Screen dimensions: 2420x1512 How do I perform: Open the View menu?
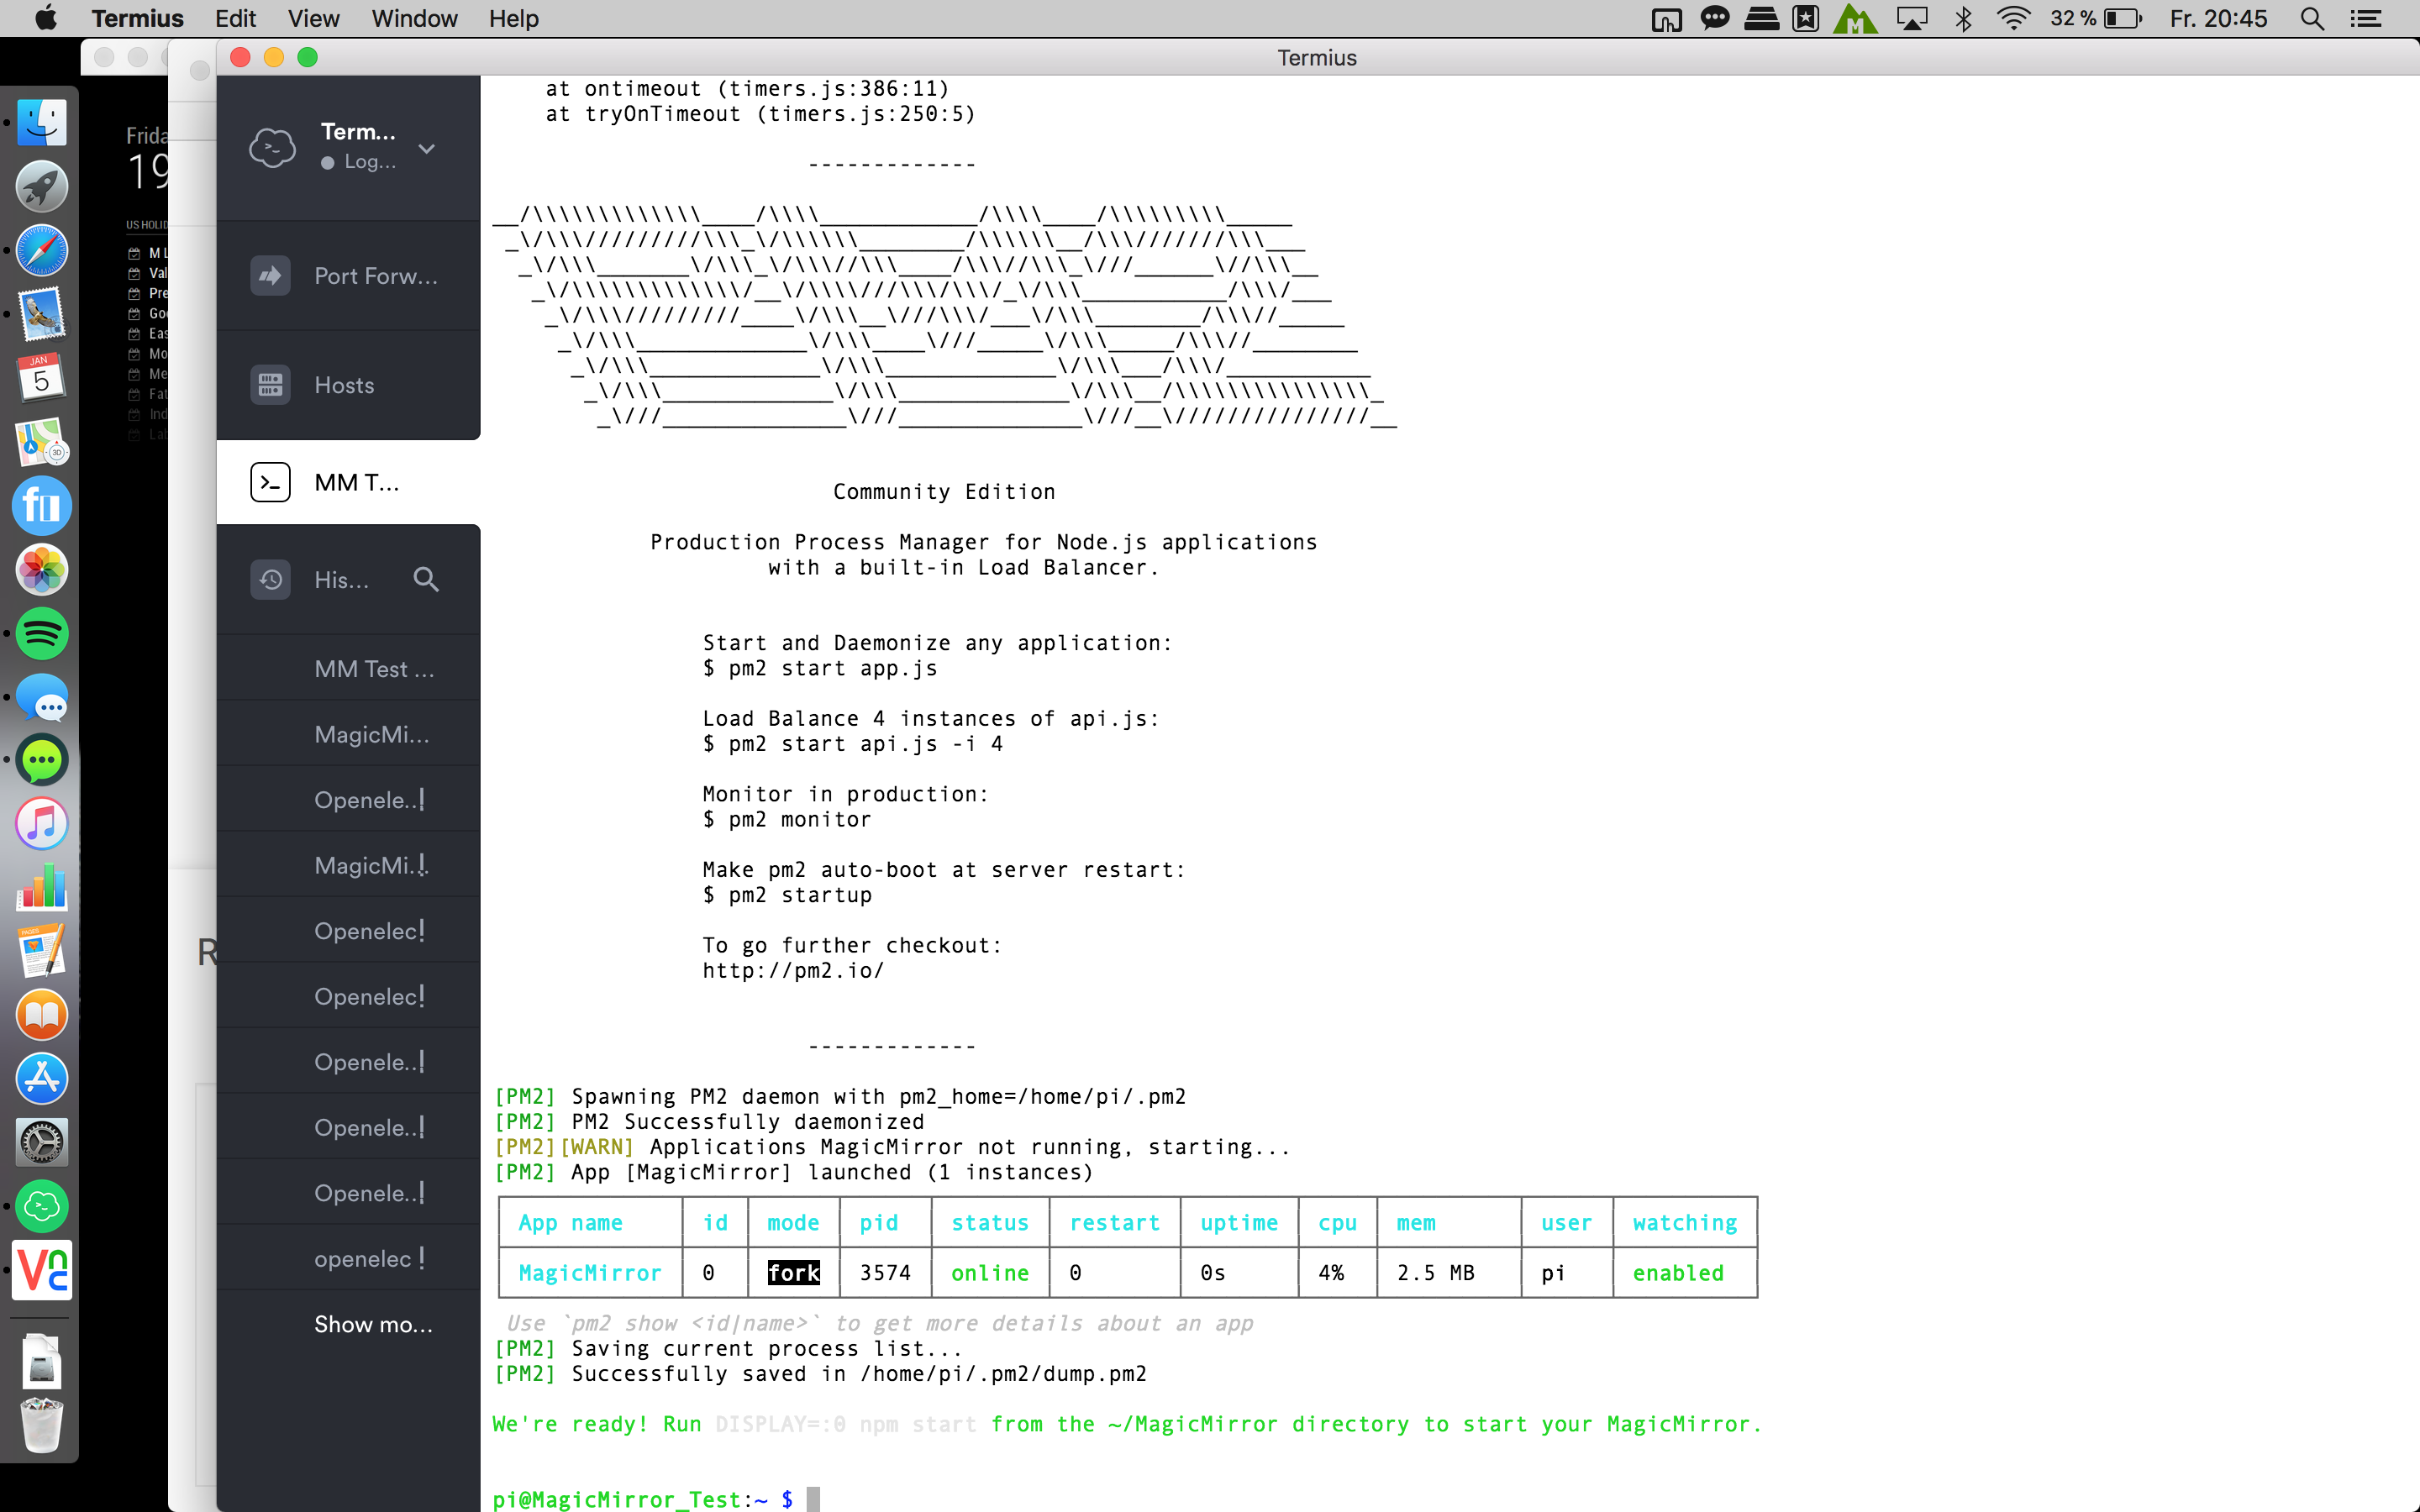tap(313, 19)
